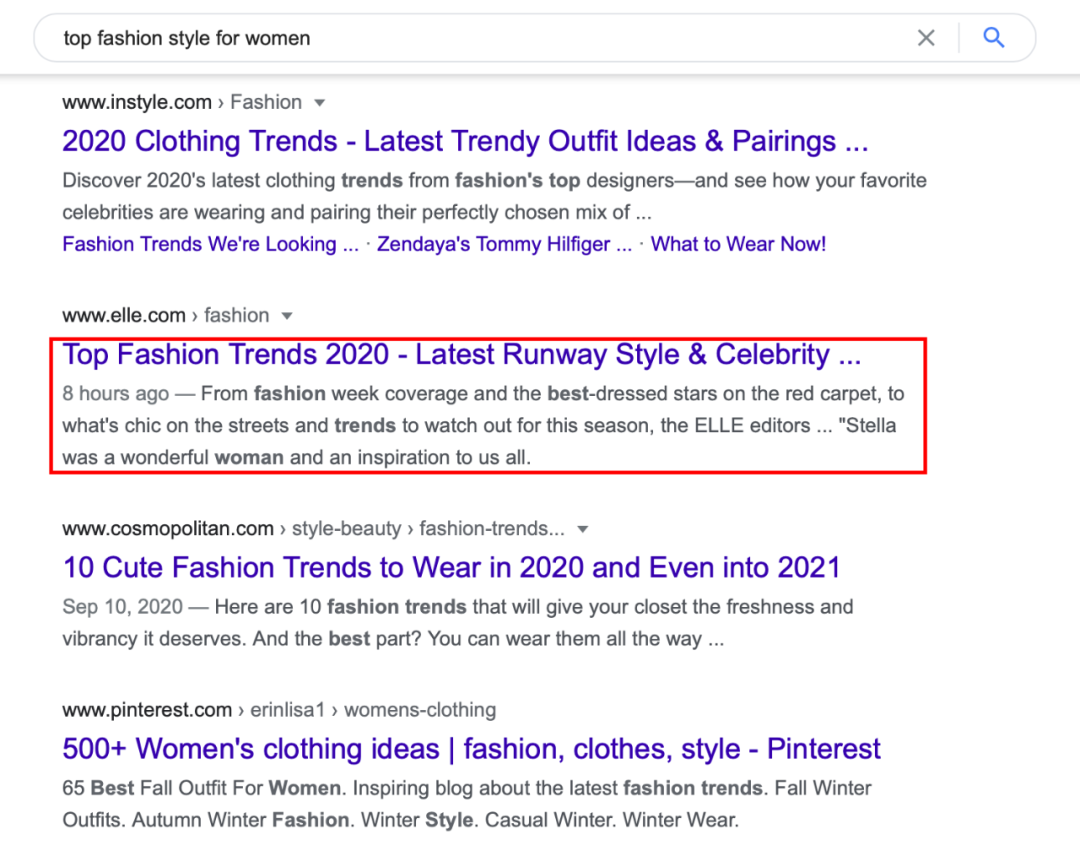Follow the 'Fashion Trends We're Looking ...' sitelink

click(x=210, y=244)
